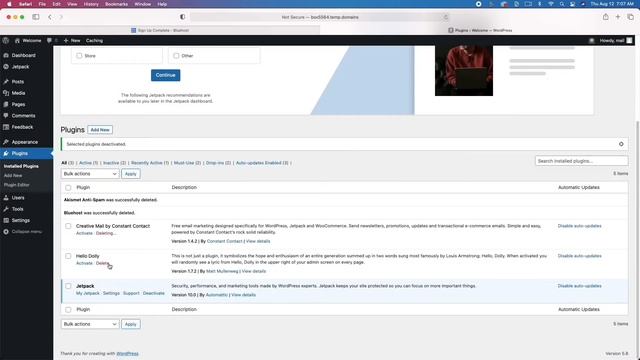
Task: Open Tools in the sidebar
Action: (18, 209)
